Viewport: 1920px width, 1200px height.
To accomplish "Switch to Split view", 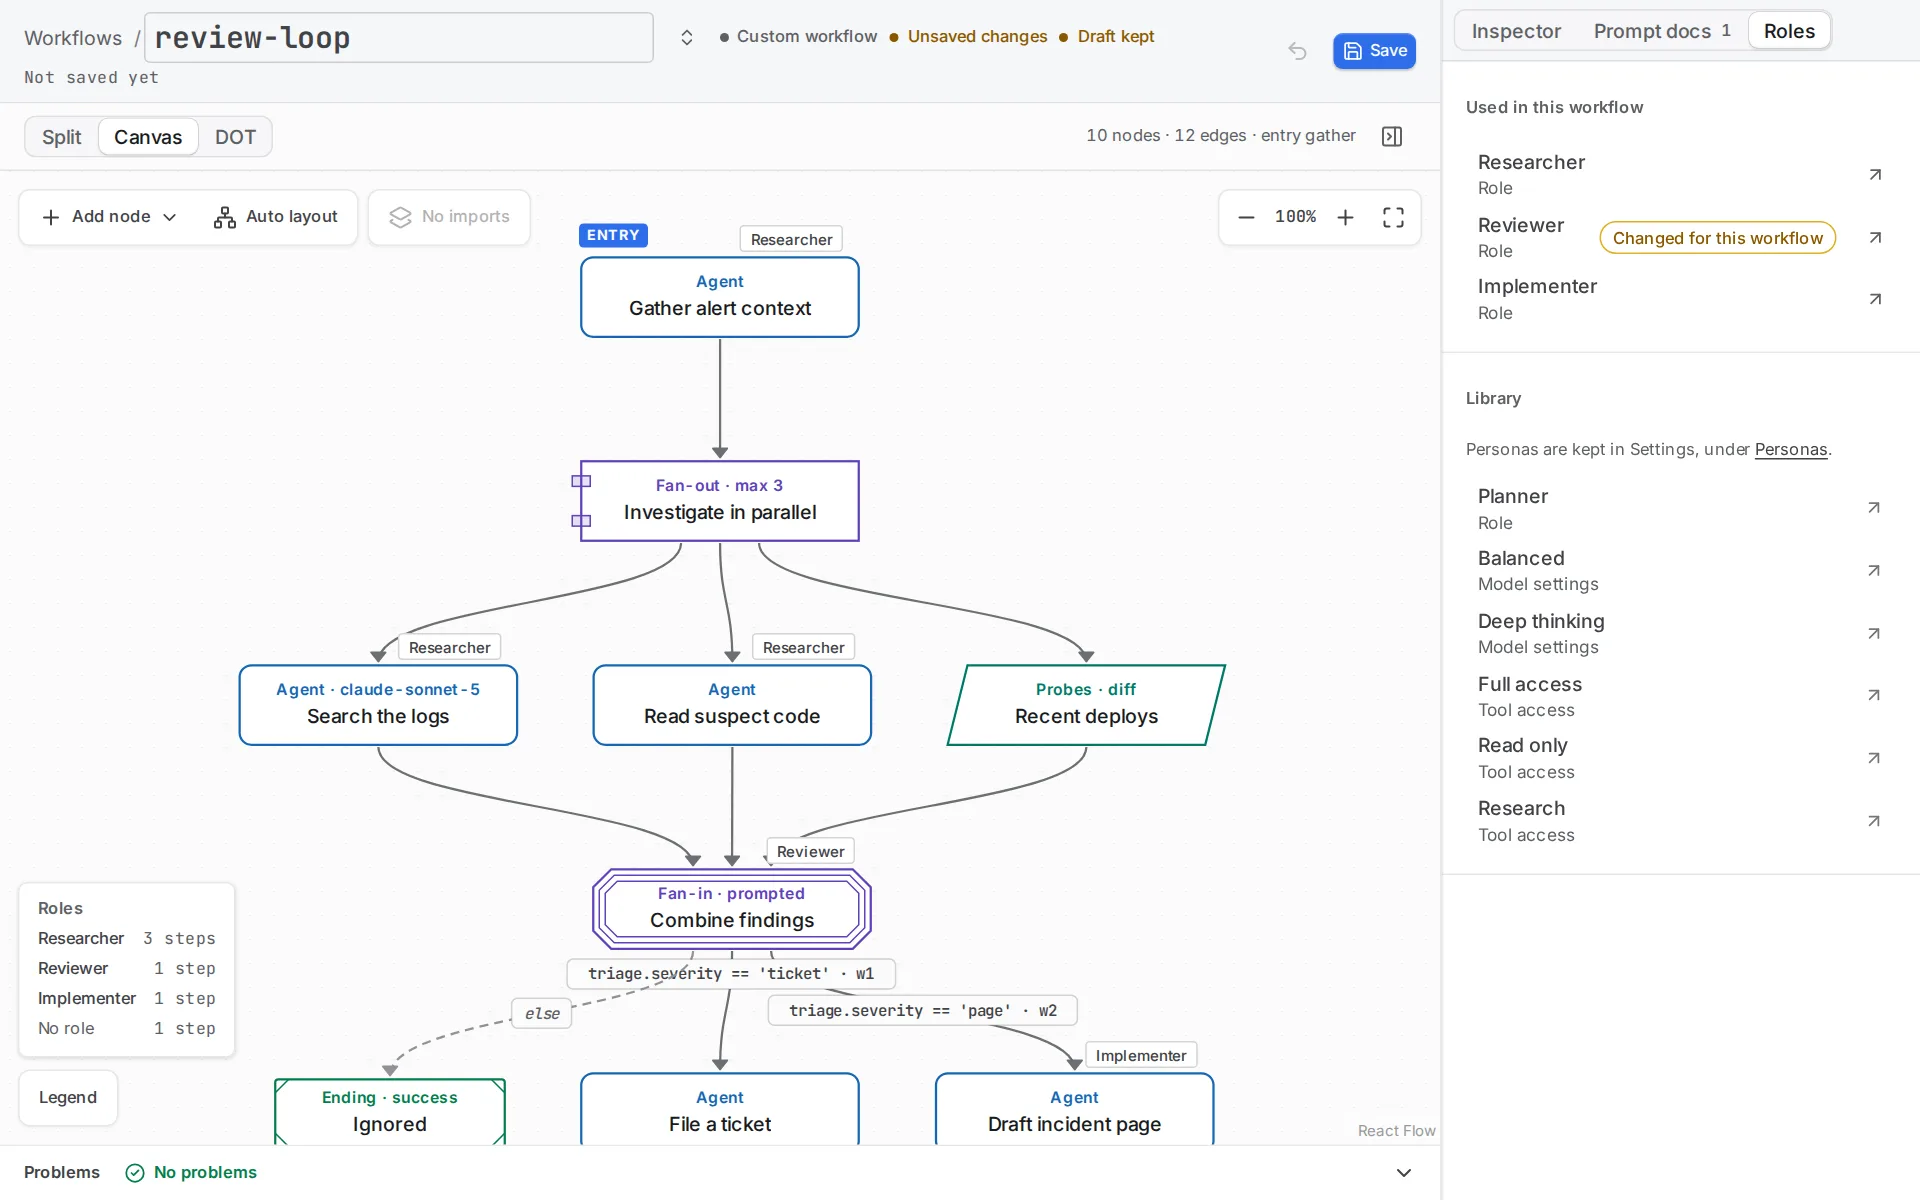I will [62, 137].
